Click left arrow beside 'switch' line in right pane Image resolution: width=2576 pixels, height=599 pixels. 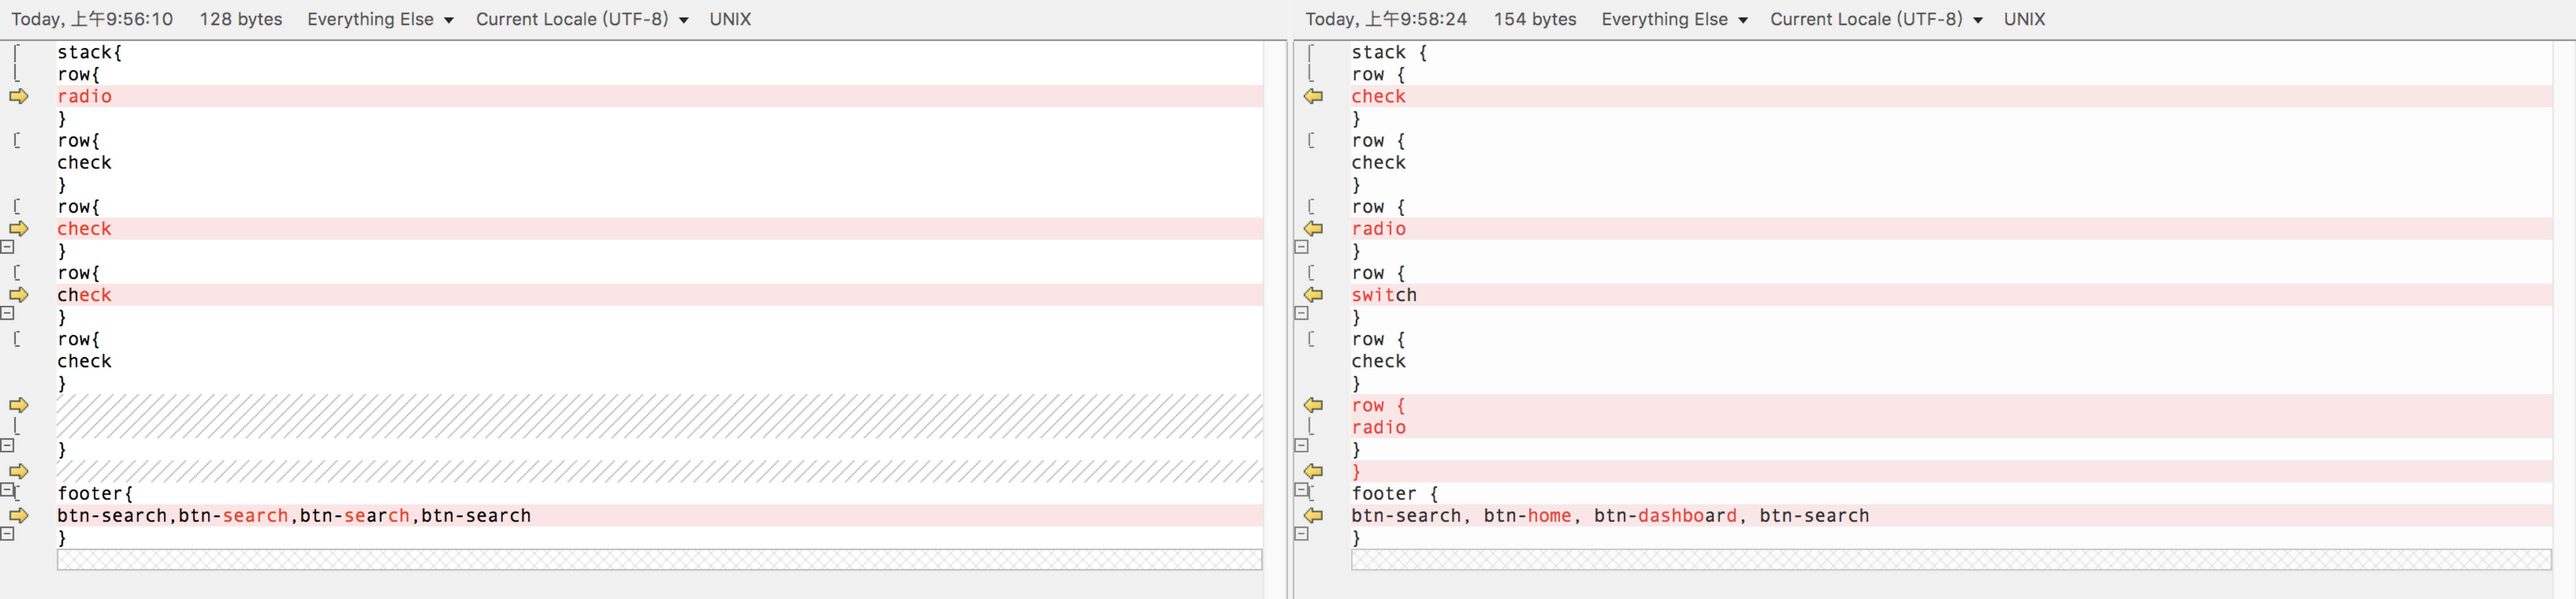click(1313, 295)
